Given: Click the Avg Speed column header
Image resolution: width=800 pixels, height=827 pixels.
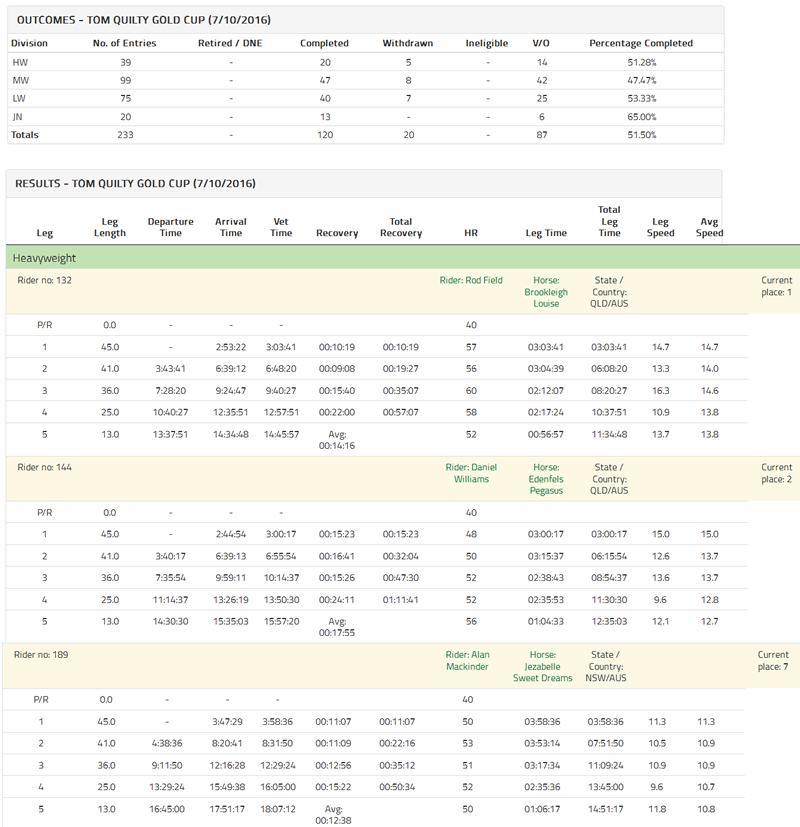Looking at the screenshot, I should pyautogui.click(x=709, y=227).
